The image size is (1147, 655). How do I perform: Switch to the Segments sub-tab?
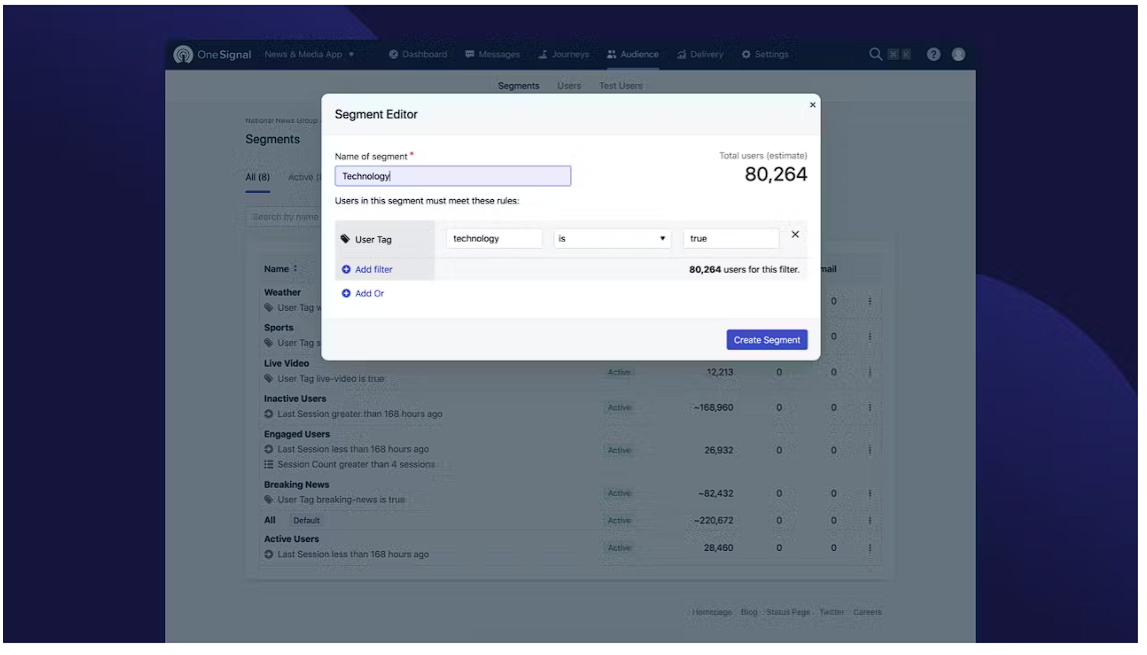(521, 86)
